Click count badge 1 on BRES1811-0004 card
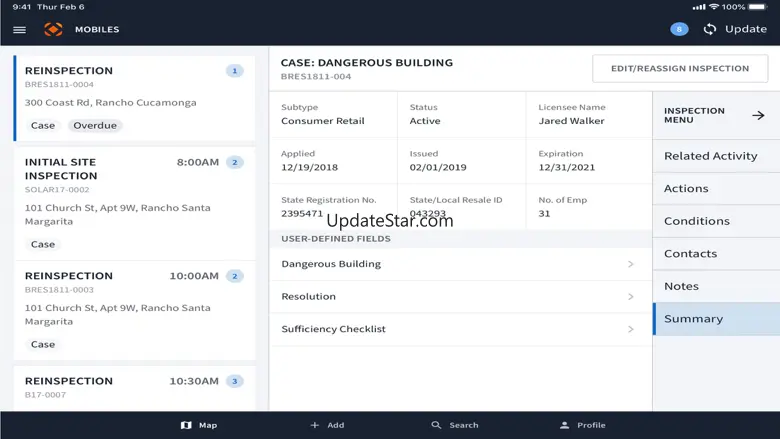The image size is (780, 439). [235, 71]
